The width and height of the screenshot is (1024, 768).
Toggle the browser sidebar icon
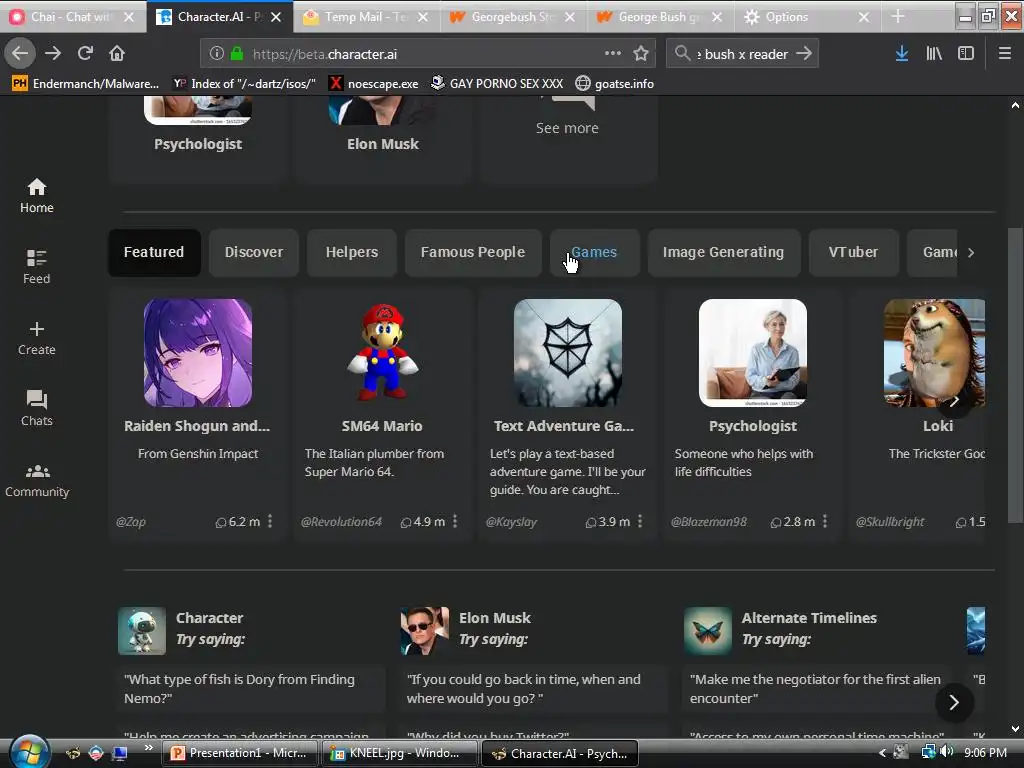click(966, 54)
